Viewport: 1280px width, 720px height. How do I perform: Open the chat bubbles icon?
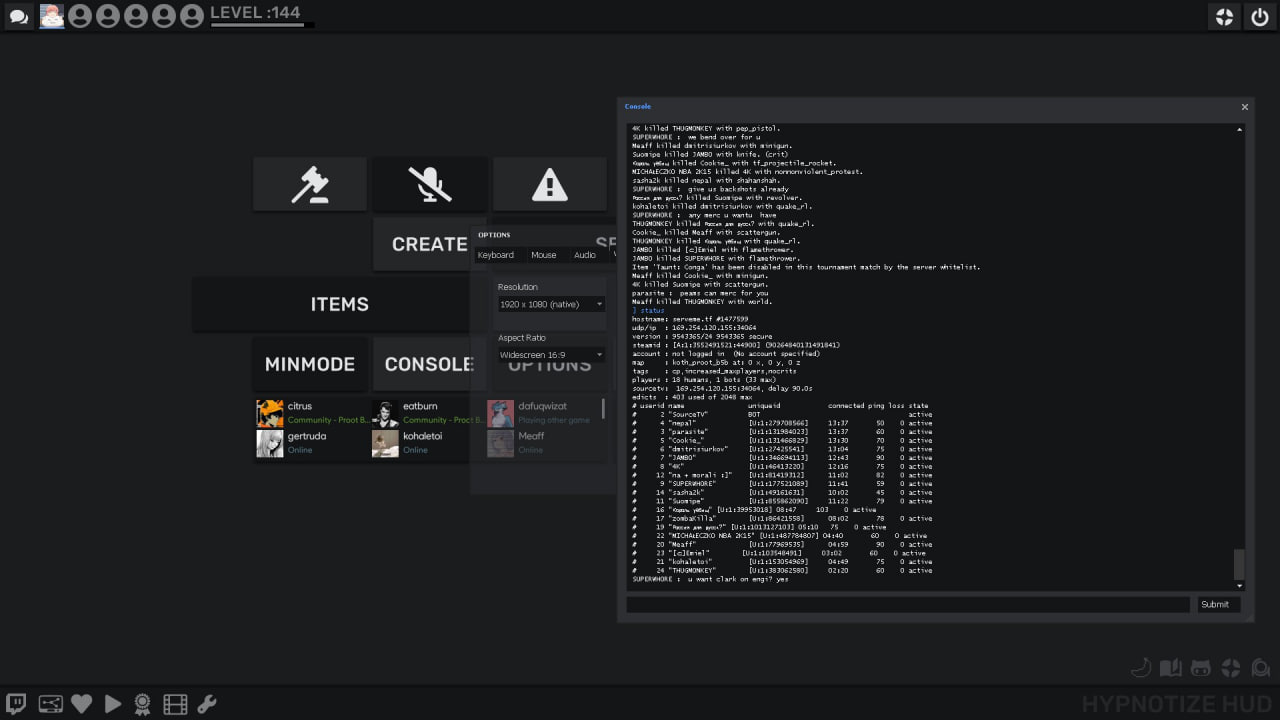tap(18, 16)
